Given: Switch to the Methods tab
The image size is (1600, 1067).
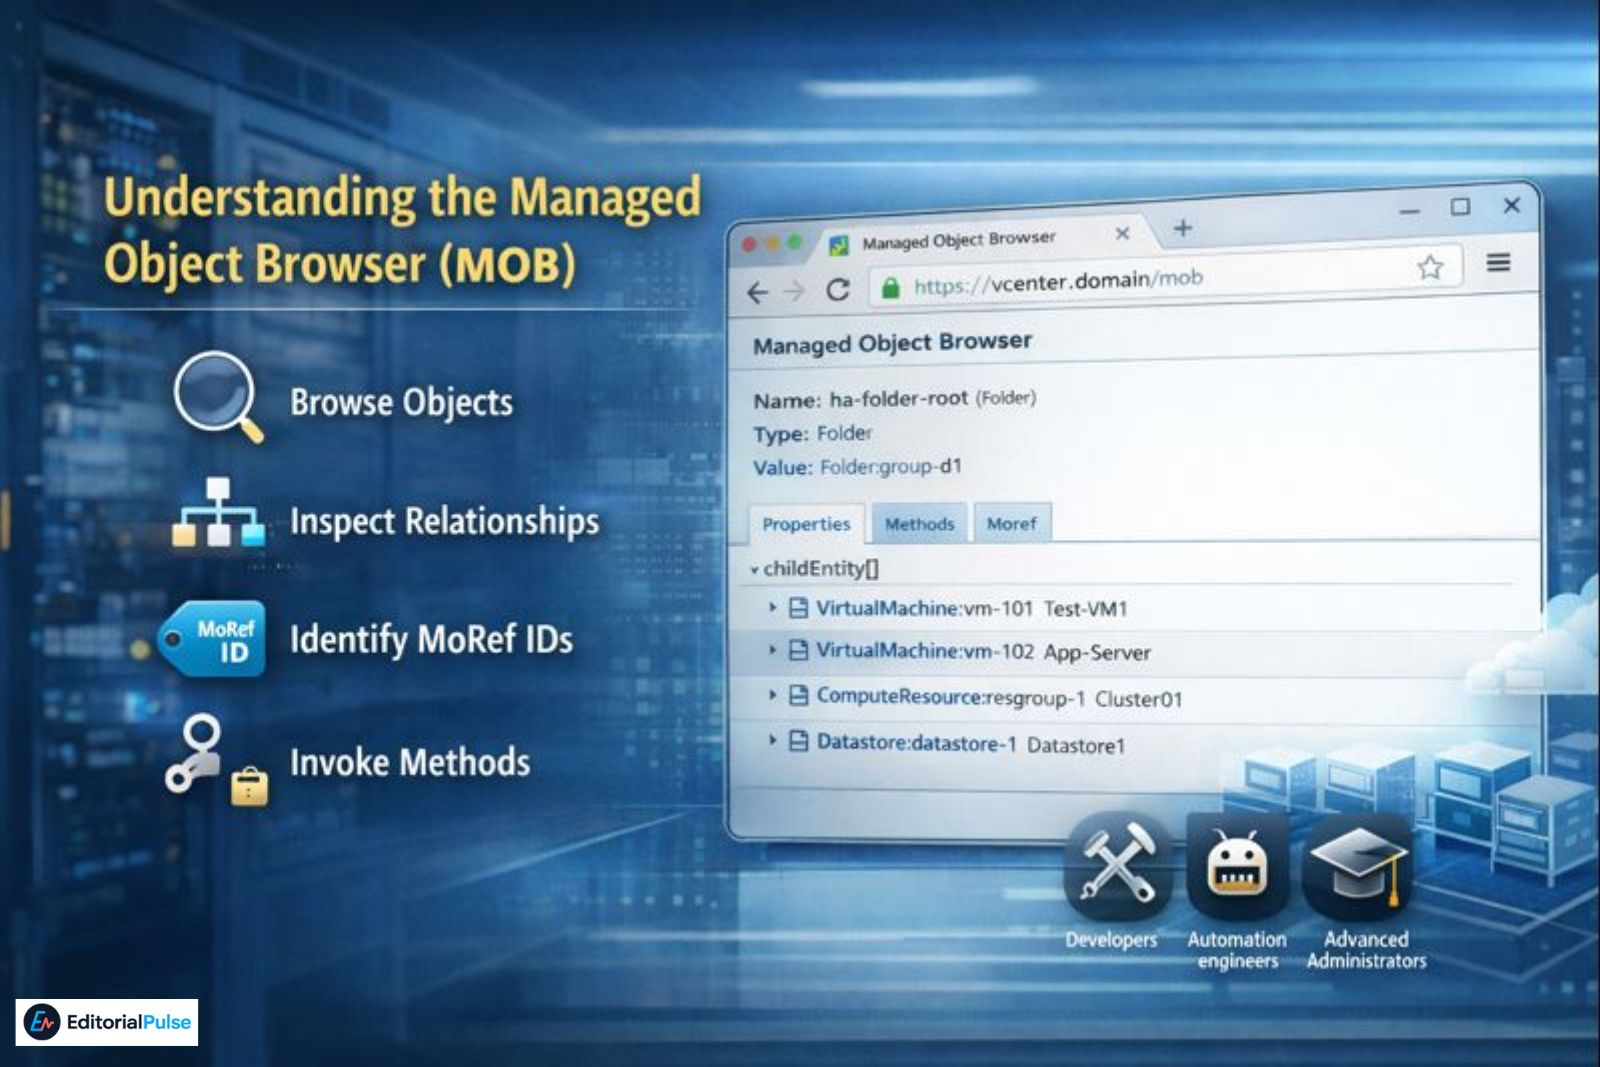Looking at the screenshot, I should click(918, 522).
